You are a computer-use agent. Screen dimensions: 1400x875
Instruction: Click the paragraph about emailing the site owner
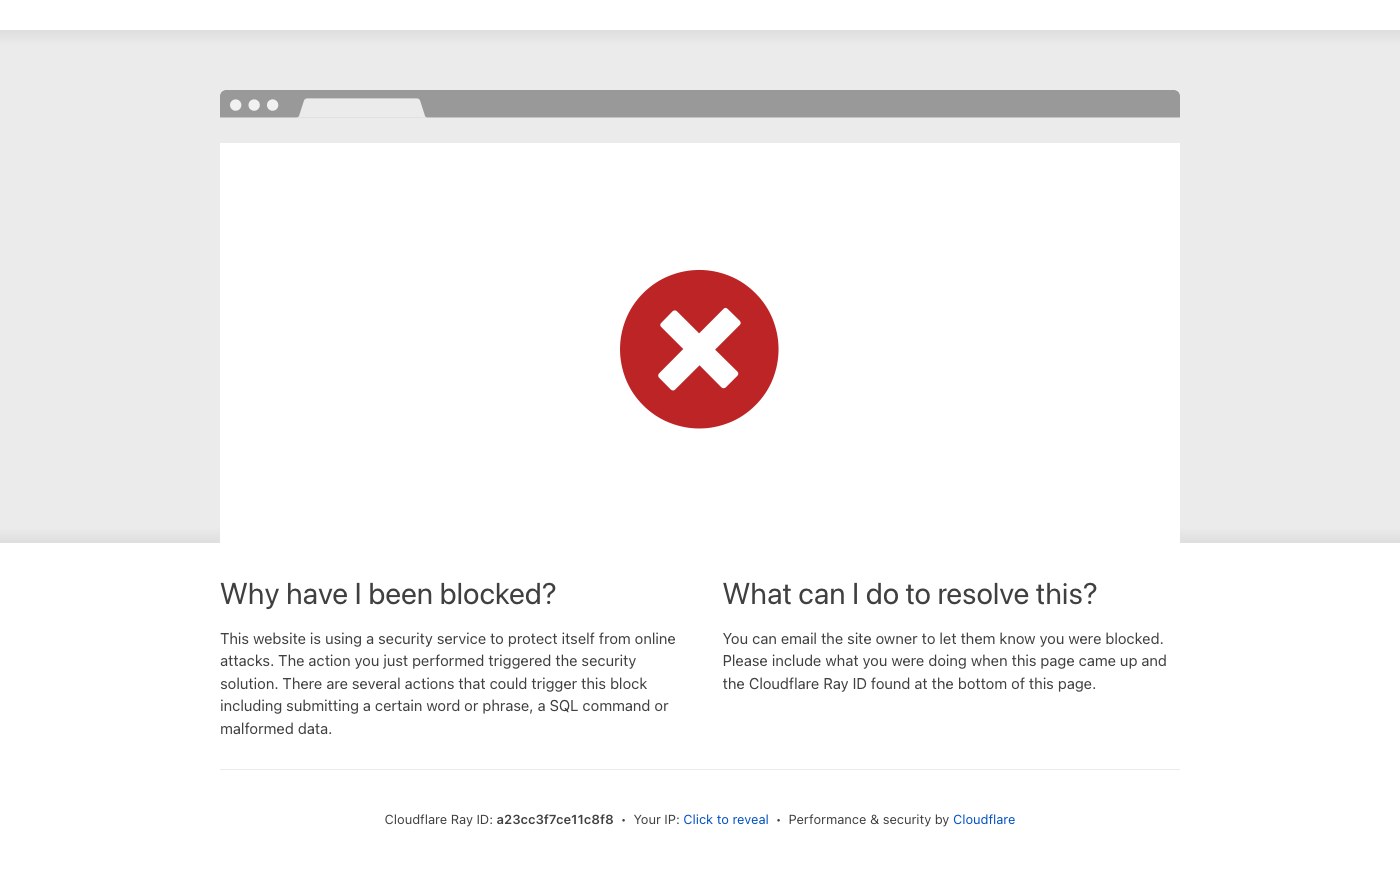945,661
